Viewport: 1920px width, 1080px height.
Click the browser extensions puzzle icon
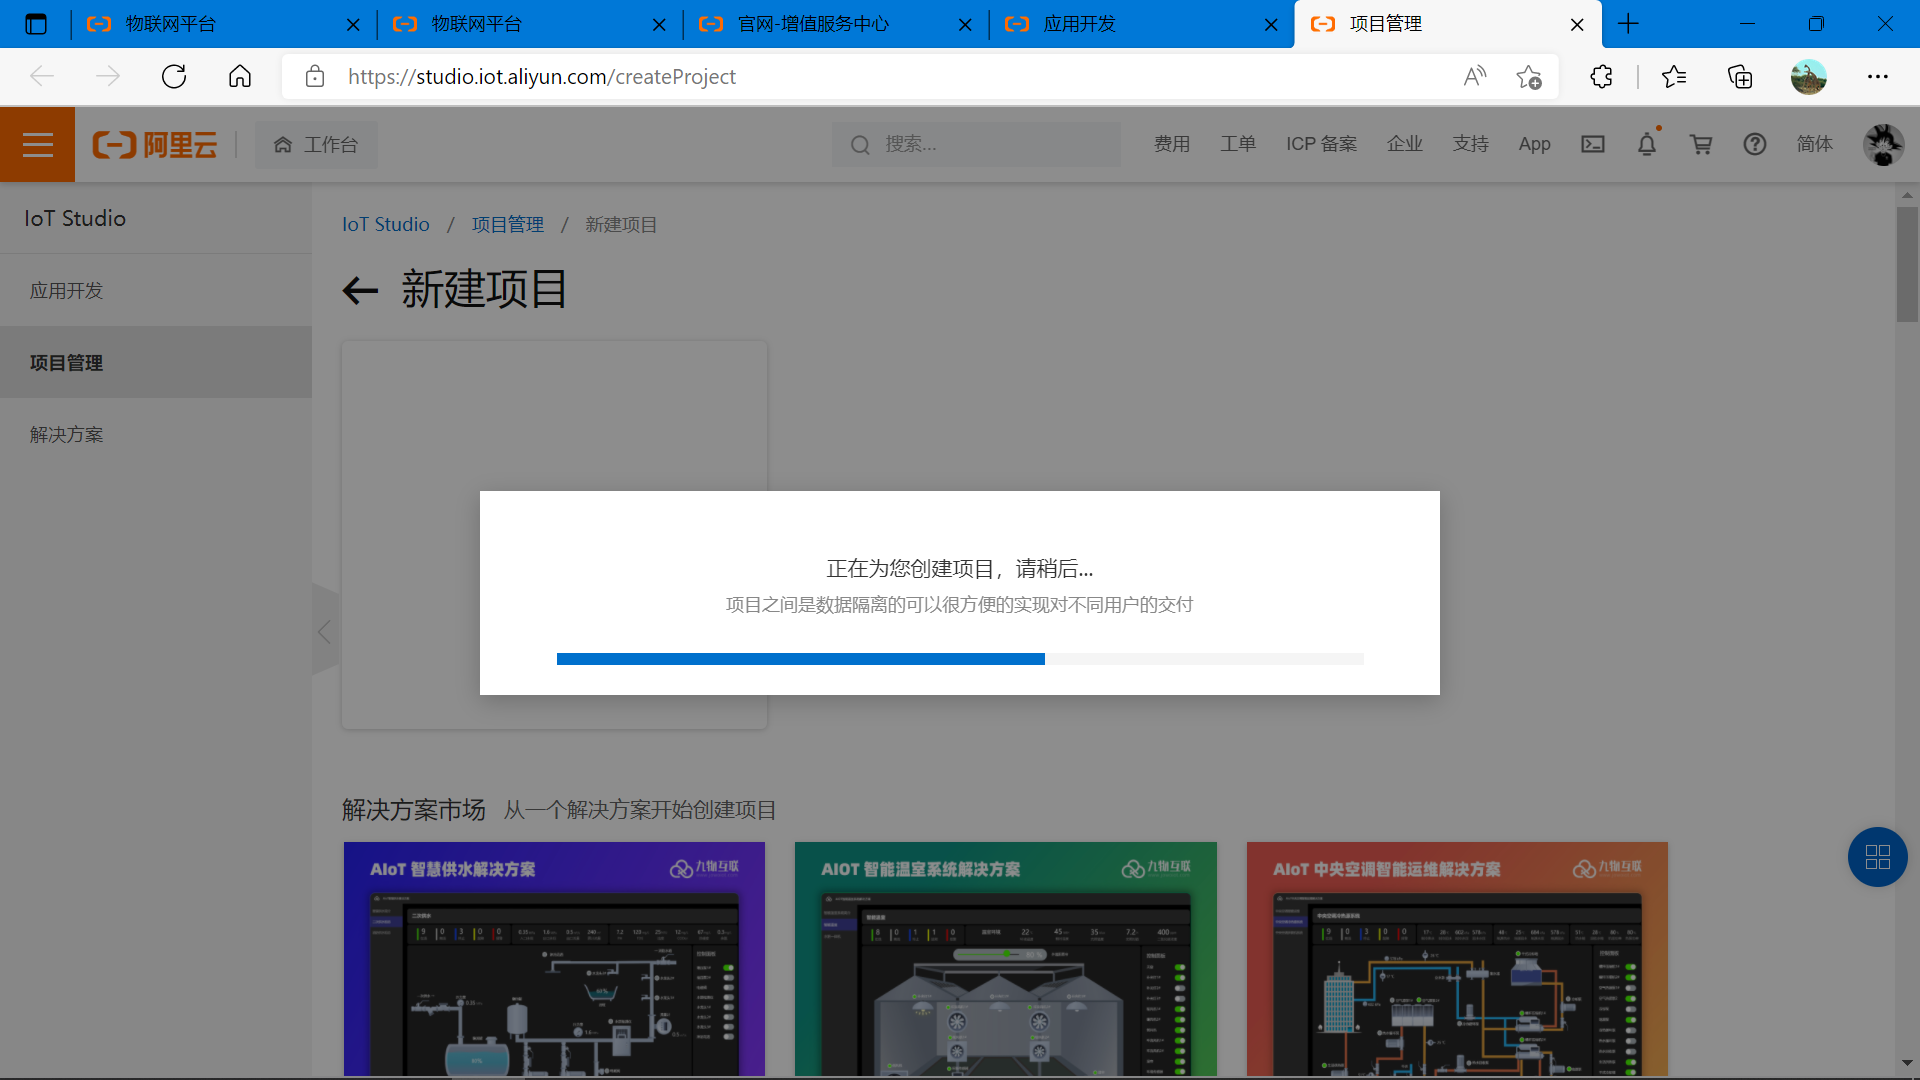(1601, 77)
